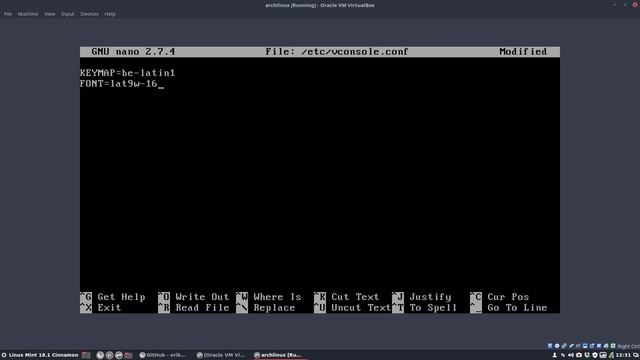This screenshot has width=640, height=360.
Task: Switch to the Oracle VM VirtualBox Manager window
Action: pyautogui.click(x=221, y=355)
